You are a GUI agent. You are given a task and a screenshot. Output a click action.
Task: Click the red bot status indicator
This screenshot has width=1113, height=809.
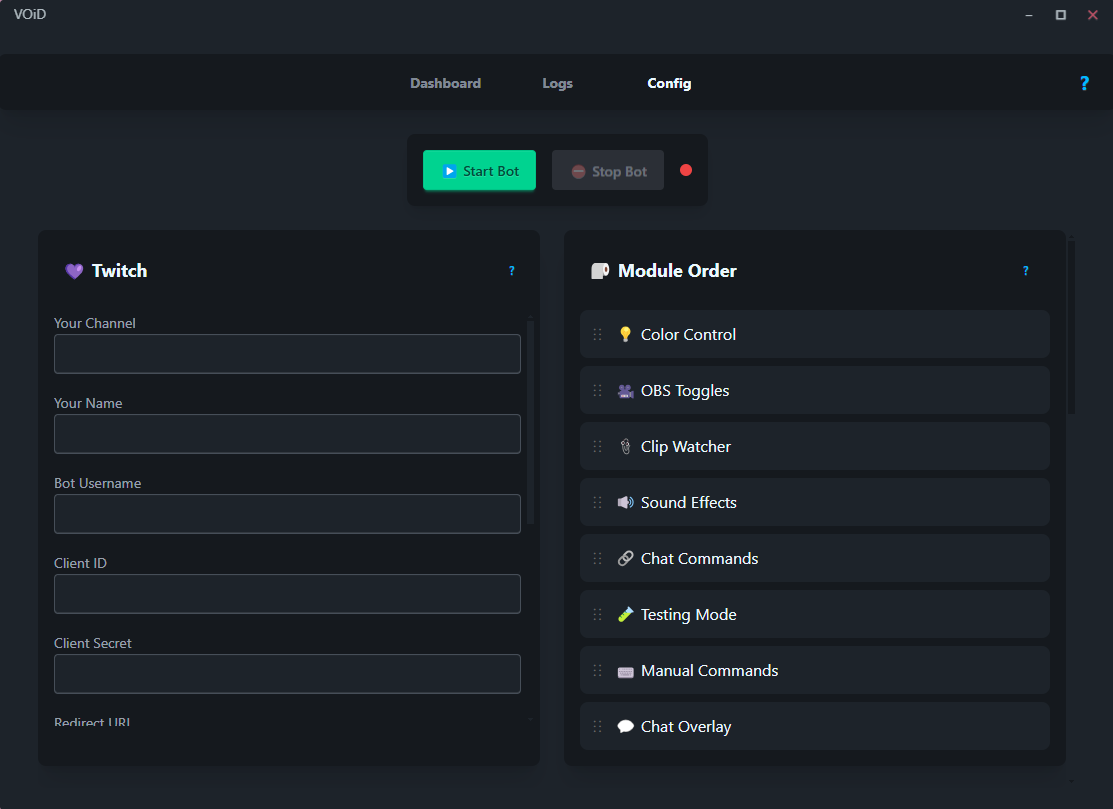[686, 170]
